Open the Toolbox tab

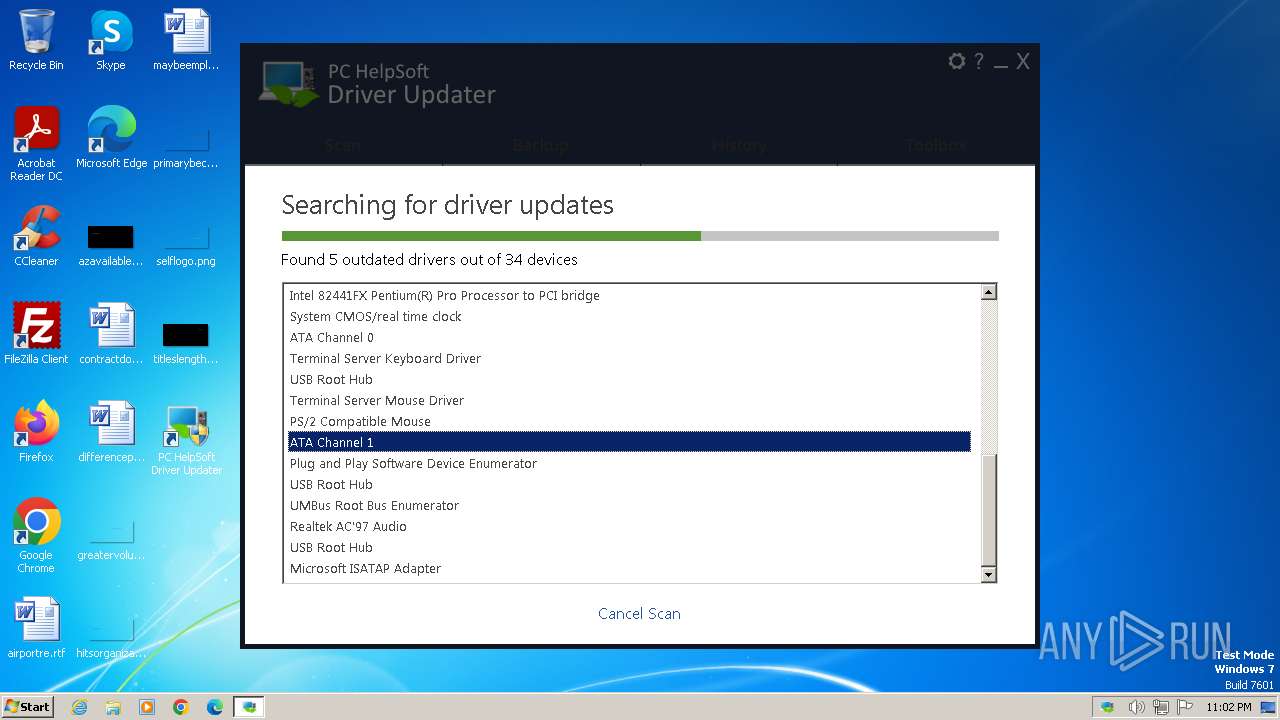937,145
